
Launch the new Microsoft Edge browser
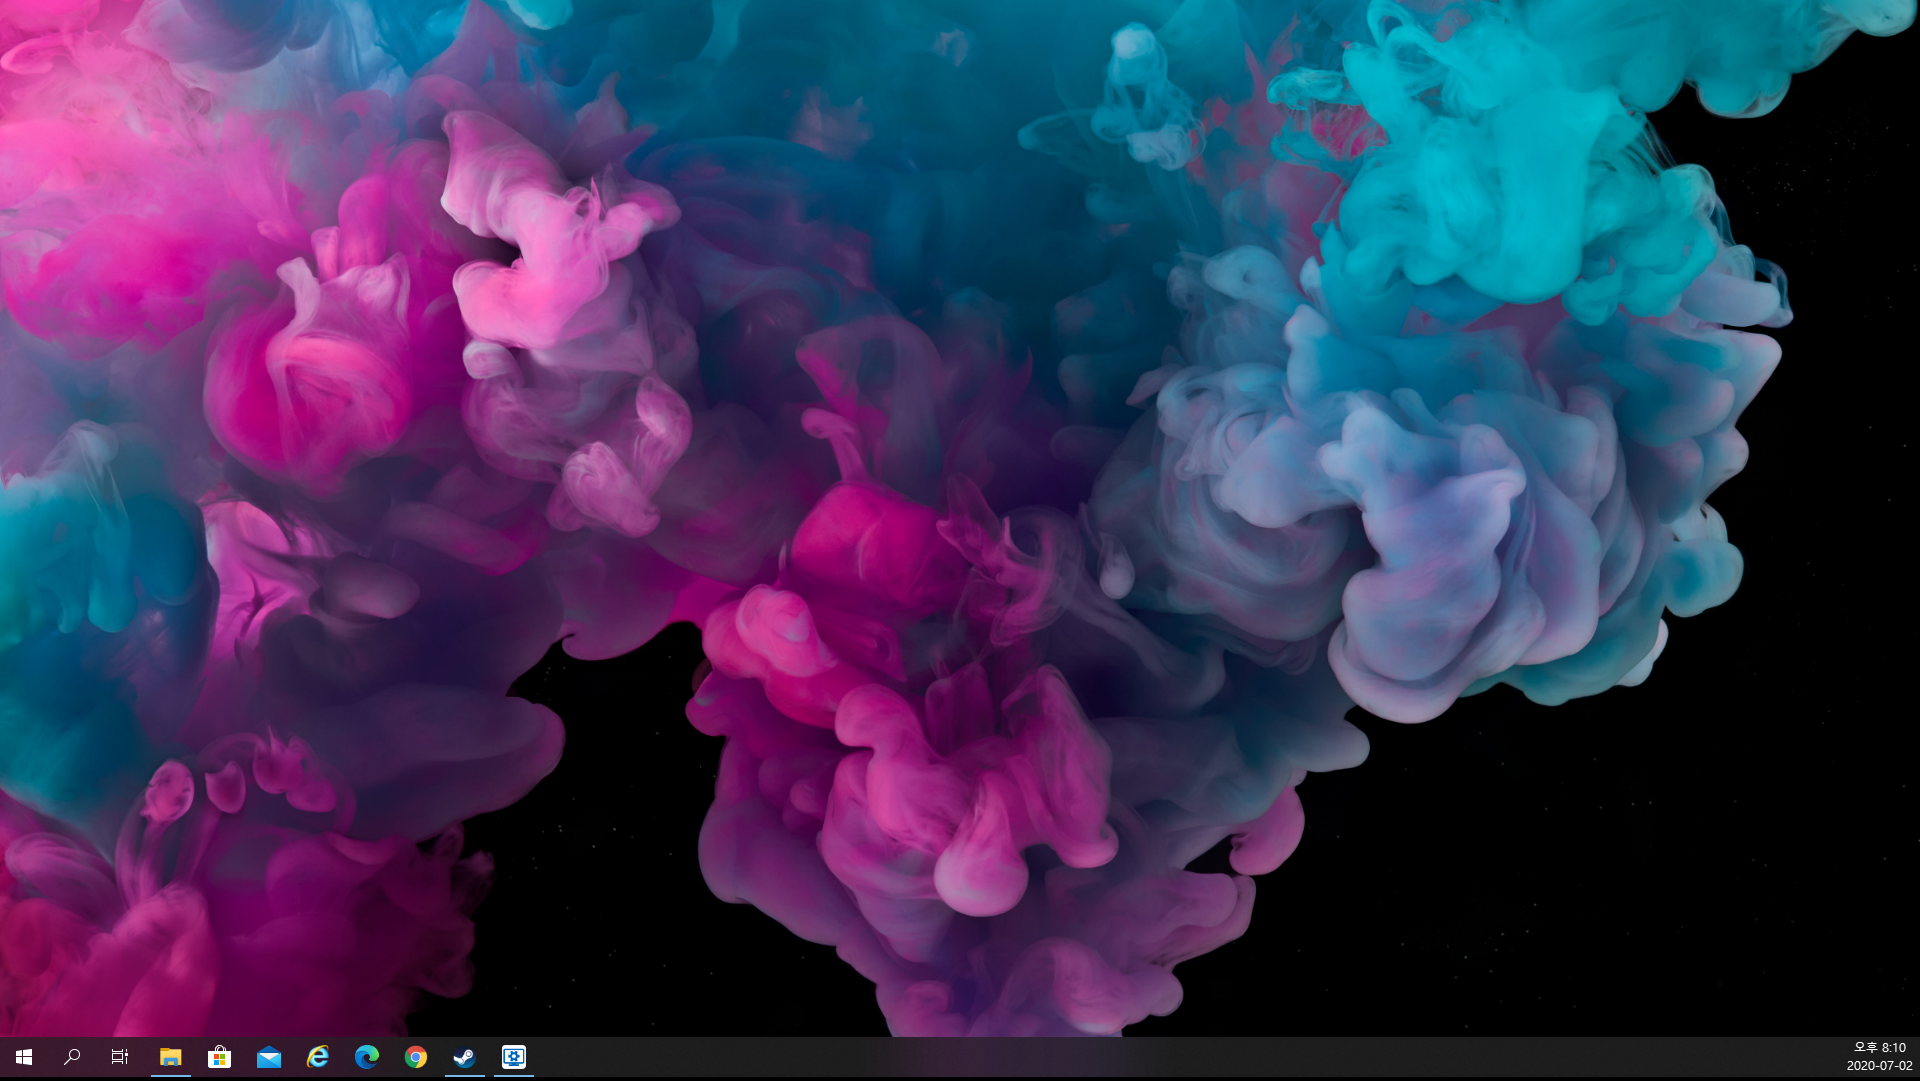point(366,1057)
